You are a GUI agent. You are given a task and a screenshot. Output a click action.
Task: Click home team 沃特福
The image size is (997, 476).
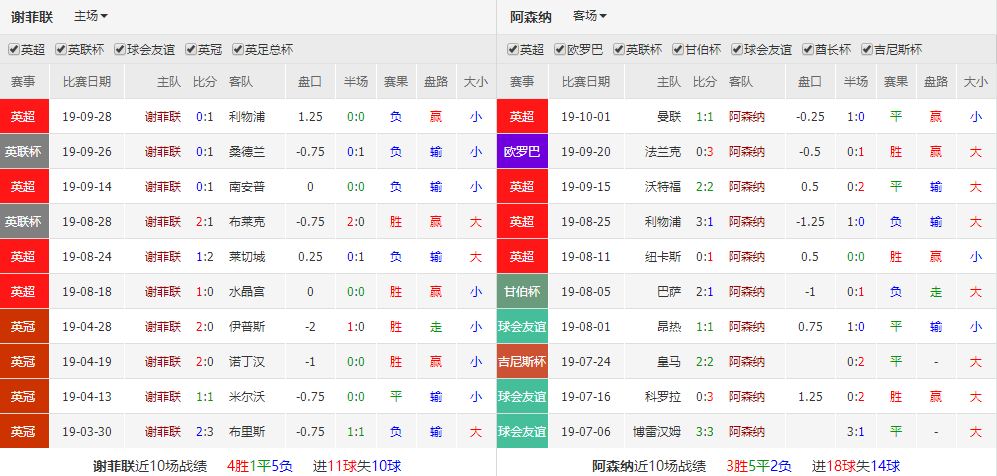tap(663, 186)
